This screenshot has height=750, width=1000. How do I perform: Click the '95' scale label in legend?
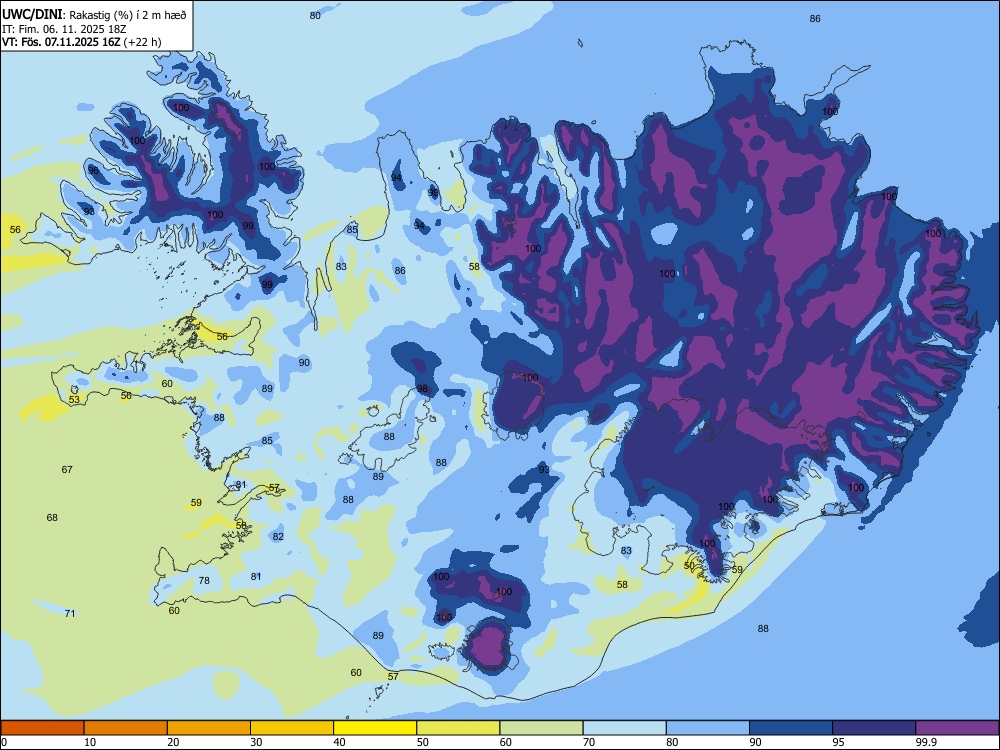pyautogui.click(x=838, y=742)
